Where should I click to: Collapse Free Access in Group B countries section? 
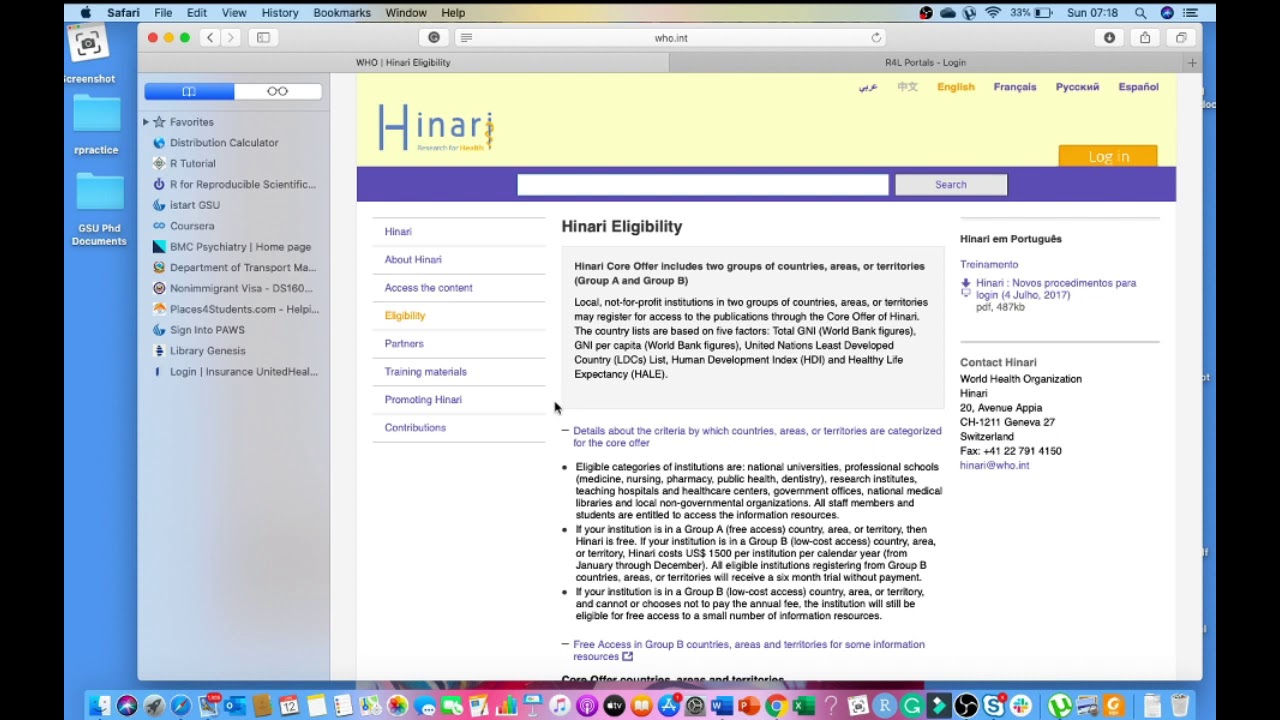coord(749,650)
